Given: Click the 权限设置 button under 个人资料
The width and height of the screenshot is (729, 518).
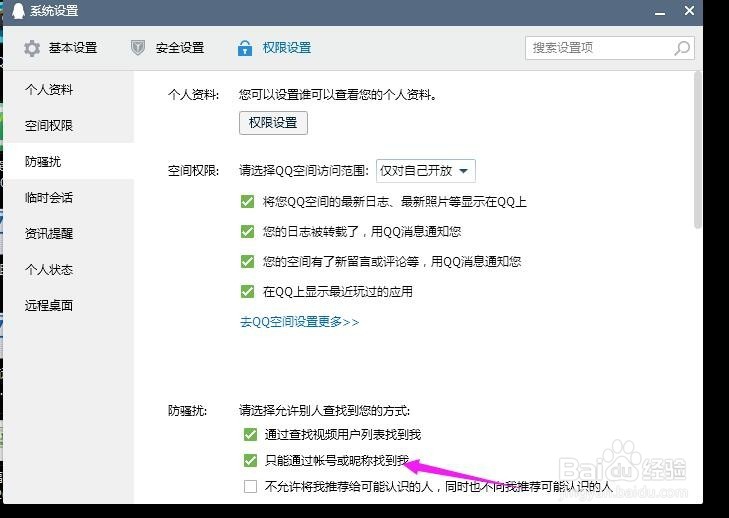Looking at the screenshot, I should coord(273,123).
